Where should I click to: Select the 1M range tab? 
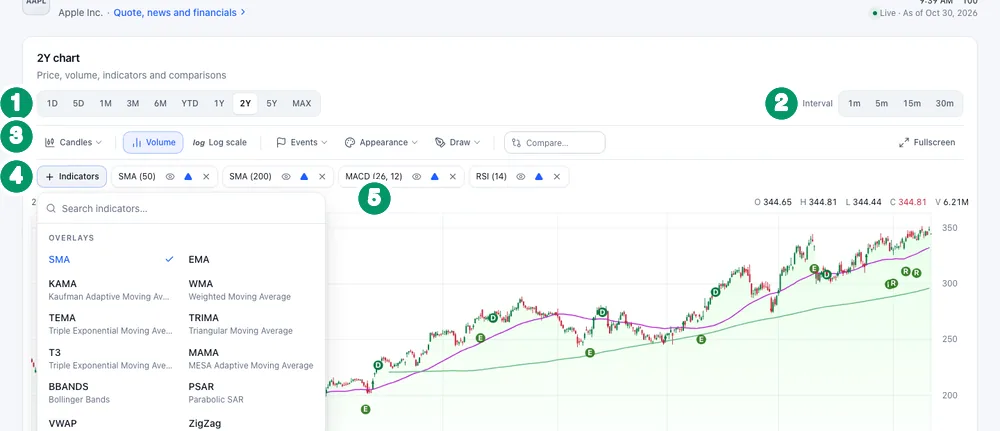(x=105, y=103)
